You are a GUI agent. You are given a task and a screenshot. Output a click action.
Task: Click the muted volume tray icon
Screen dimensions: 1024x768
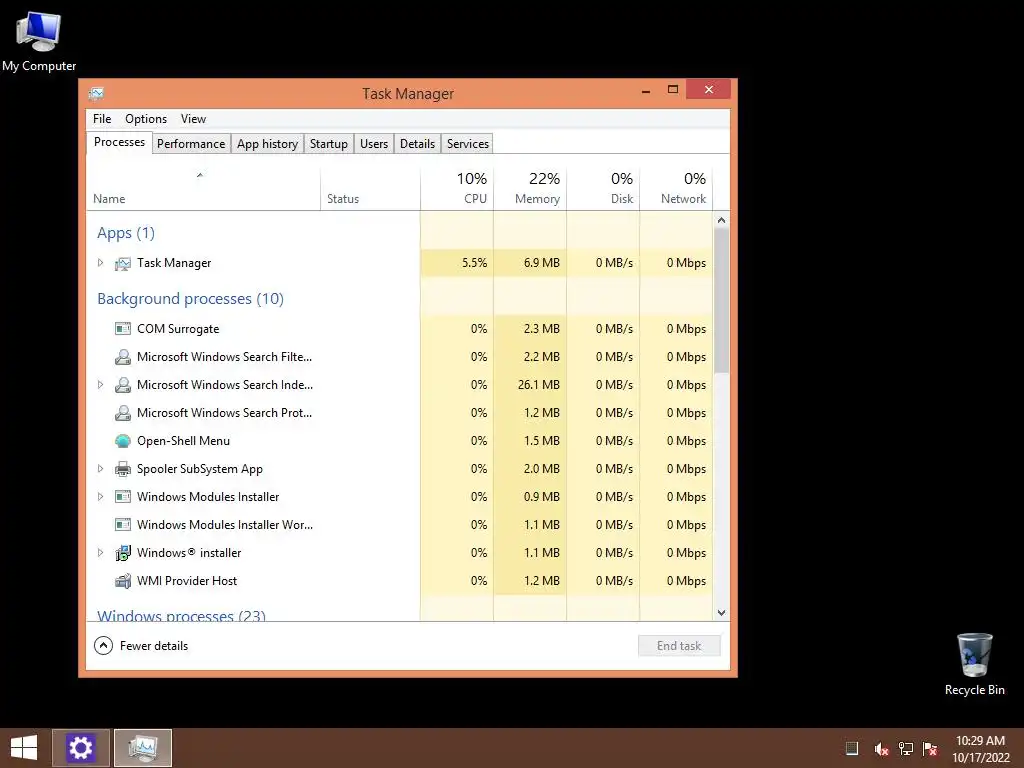pyautogui.click(x=881, y=749)
